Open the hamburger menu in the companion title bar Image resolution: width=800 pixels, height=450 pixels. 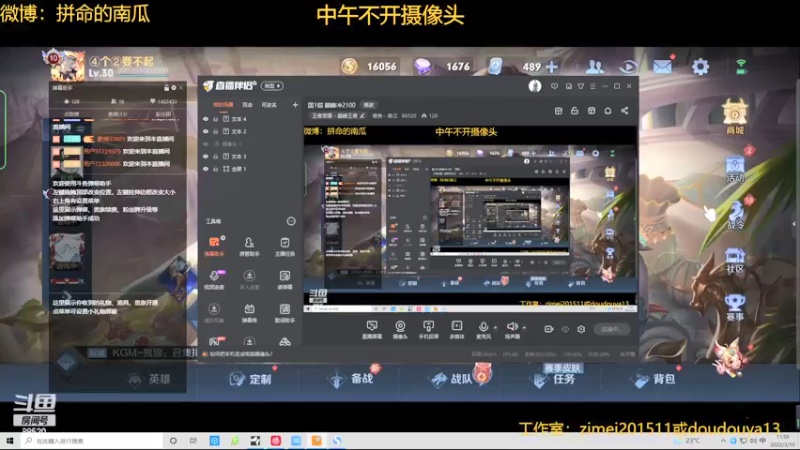pyautogui.click(x=593, y=86)
